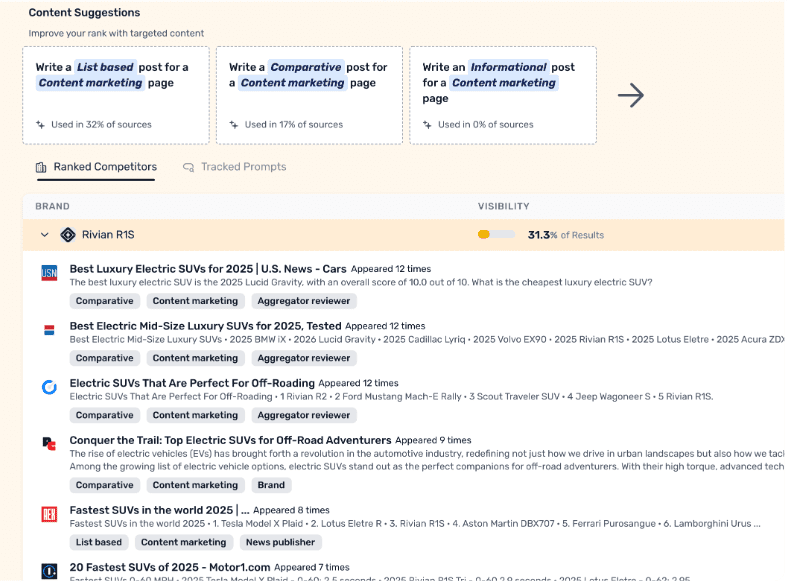This screenshot has height=584, width=787.
Task: Click the Rivian R1S visibility progress bar
Action: [496, 235]
